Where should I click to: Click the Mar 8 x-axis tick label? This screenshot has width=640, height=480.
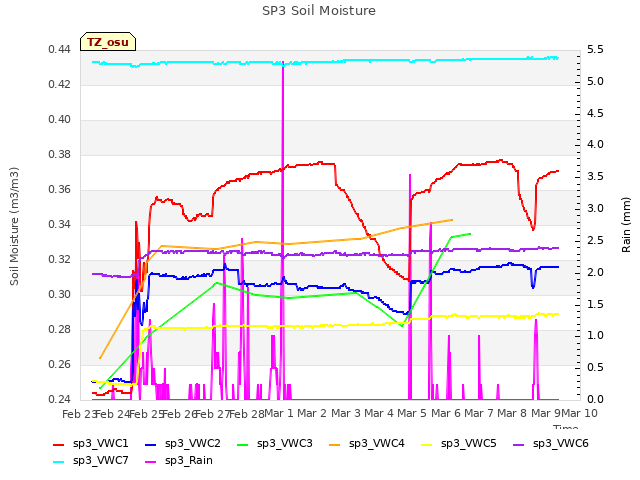click(x=512, y=414)
